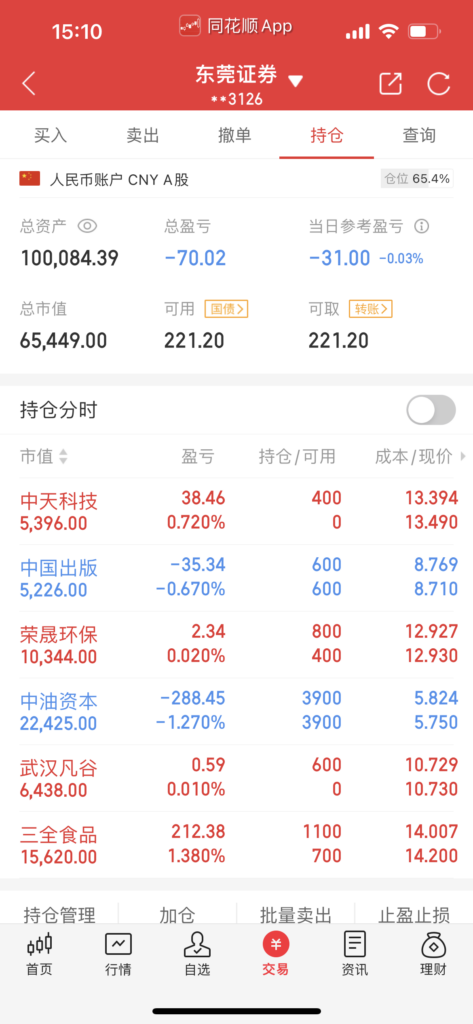Image resolution: width=473 pixels, height=1024 pixels.
Task: Select the 中油资本 holding row
Action: tap(236, 711)
